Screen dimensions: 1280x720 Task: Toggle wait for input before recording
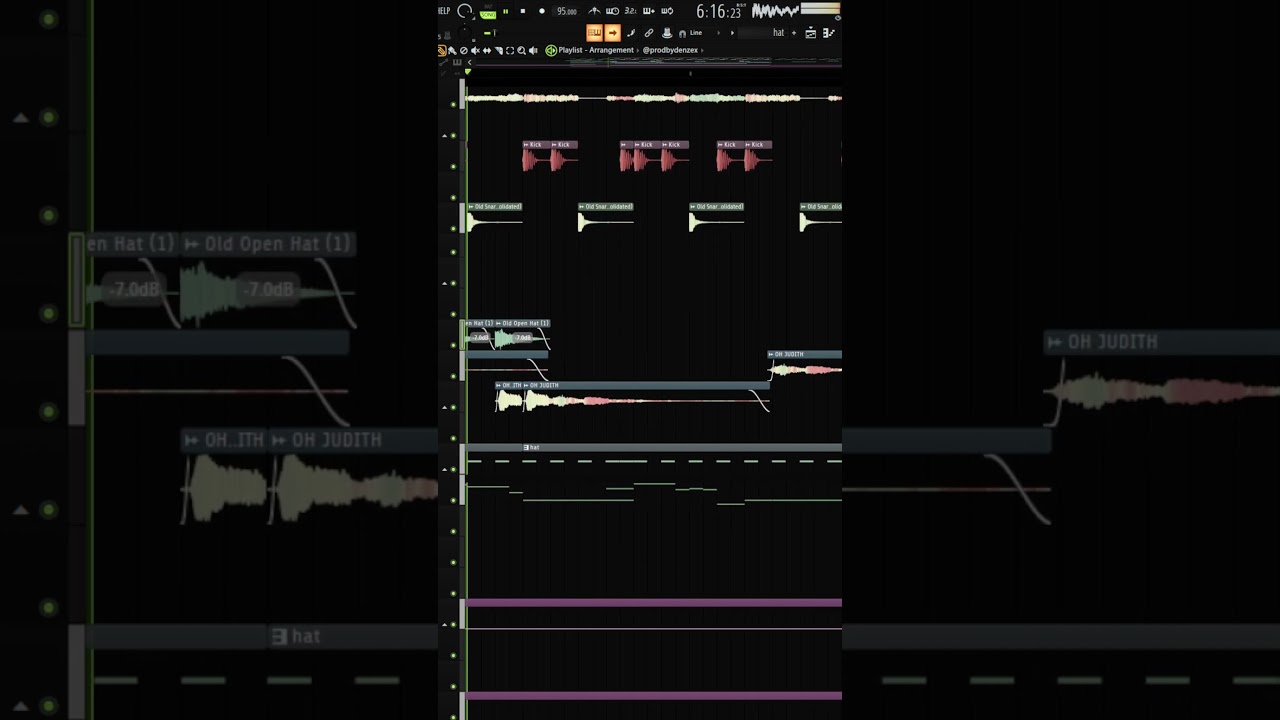(612, 11)
